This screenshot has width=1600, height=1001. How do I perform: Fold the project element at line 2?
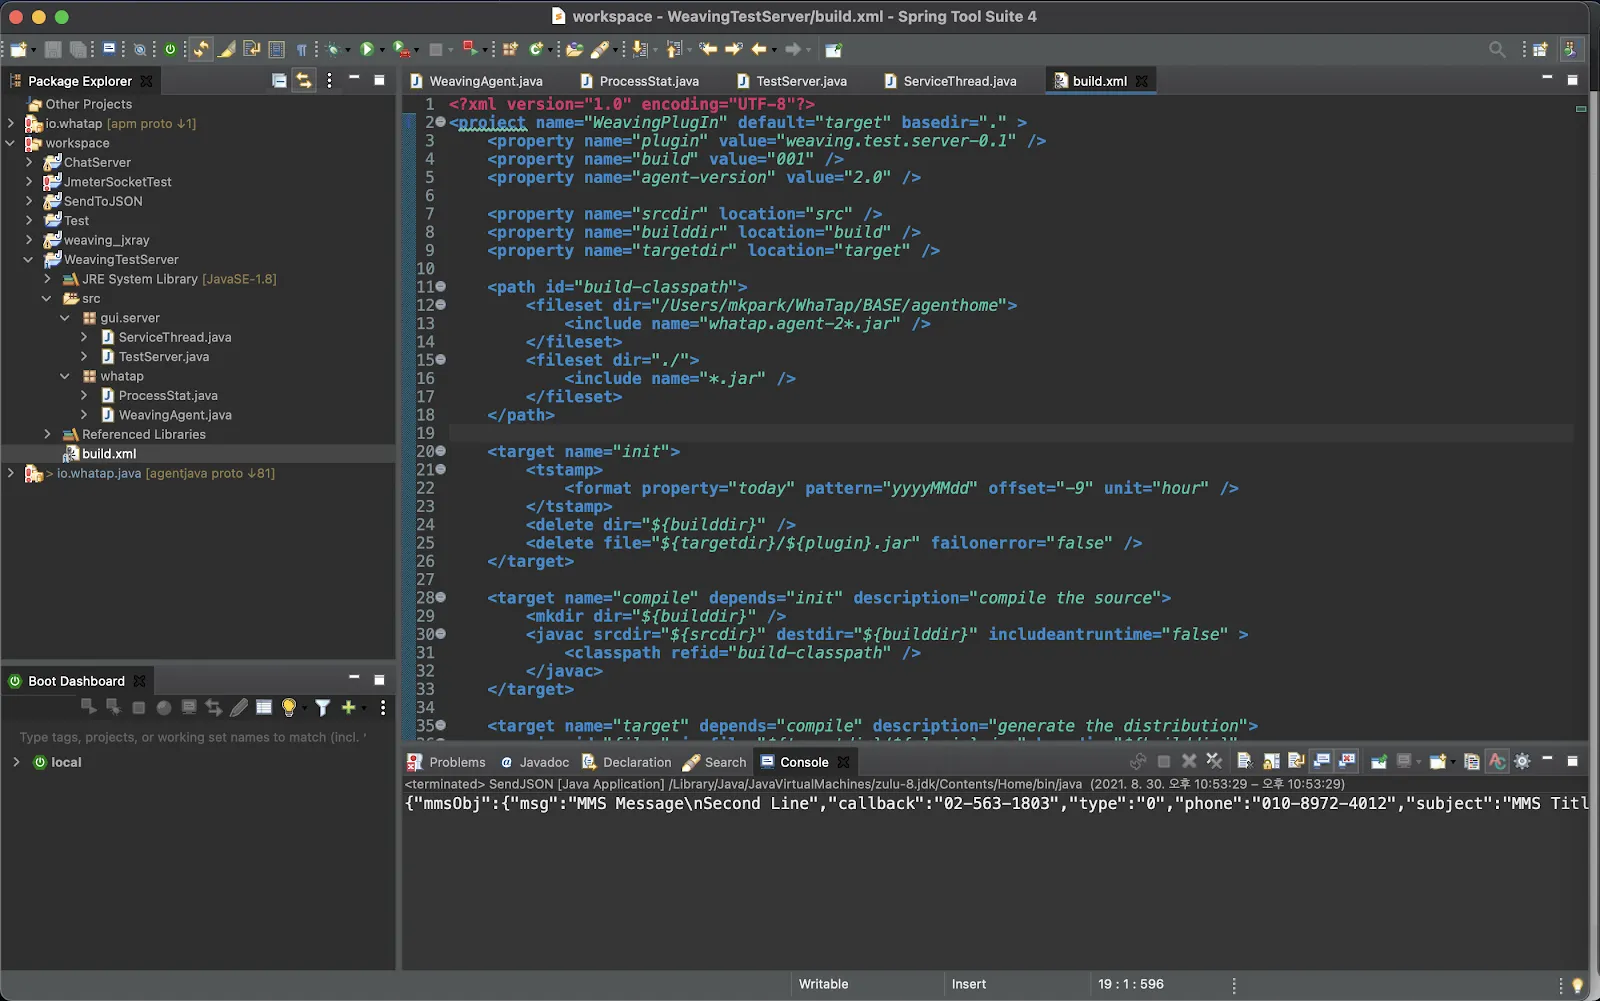441,122
